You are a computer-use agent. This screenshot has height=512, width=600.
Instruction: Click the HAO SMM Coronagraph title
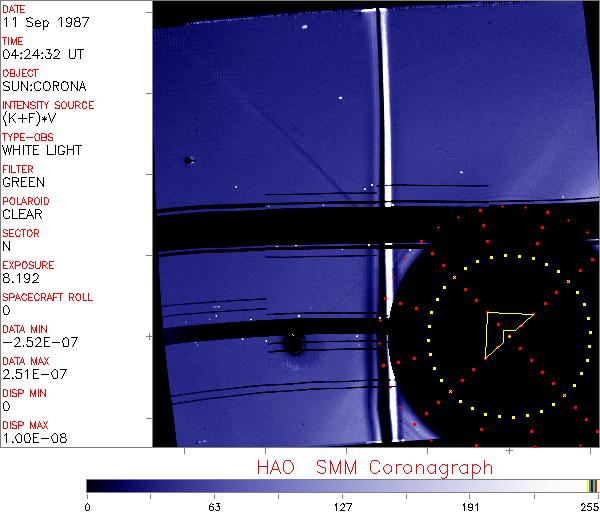click(x=375, y=467)
